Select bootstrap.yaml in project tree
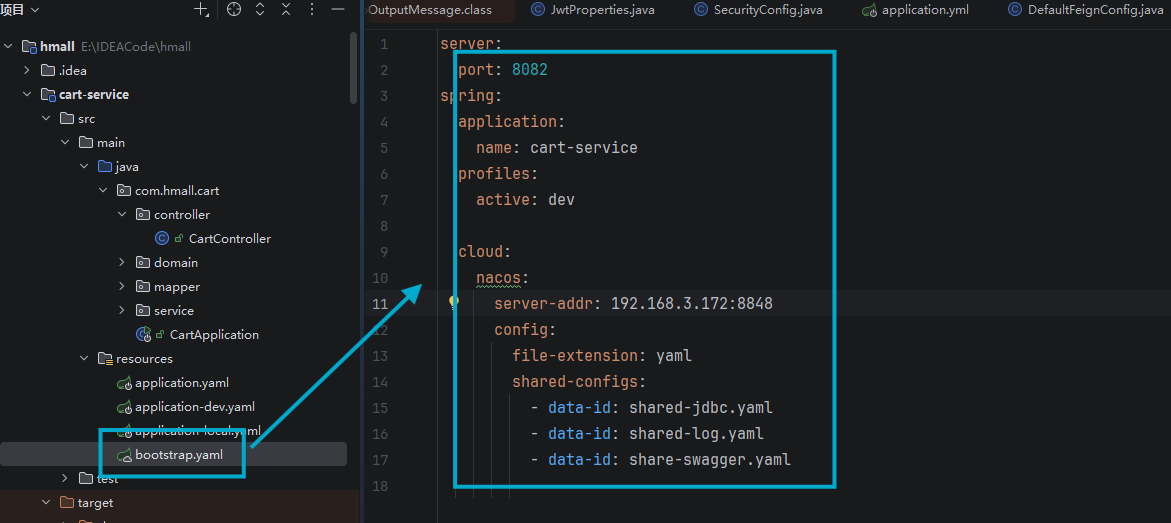This screenshot has width=1171, height=523. (x=178, y=454)
